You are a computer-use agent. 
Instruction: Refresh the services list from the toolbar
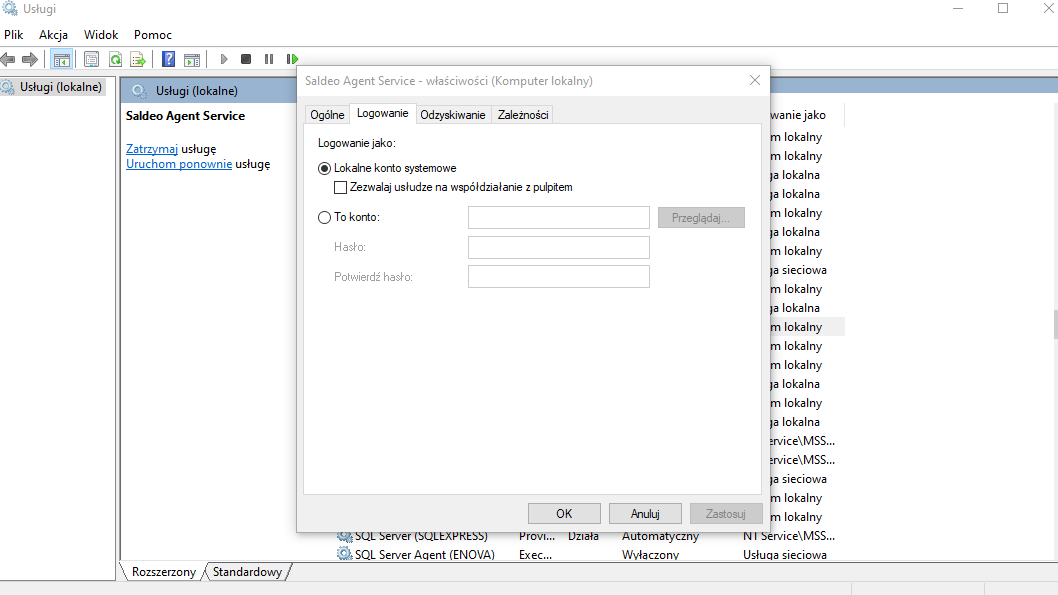[115, 59]
